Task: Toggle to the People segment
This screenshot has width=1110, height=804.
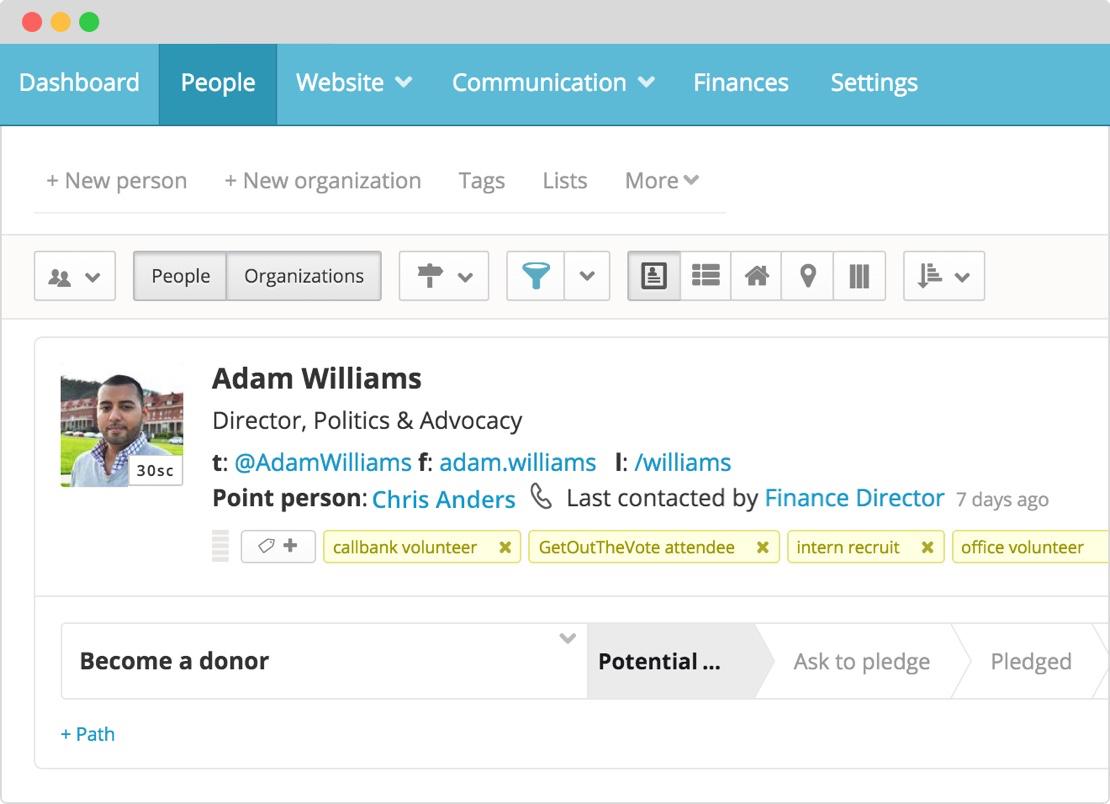Action: click(x=180, y=276)
